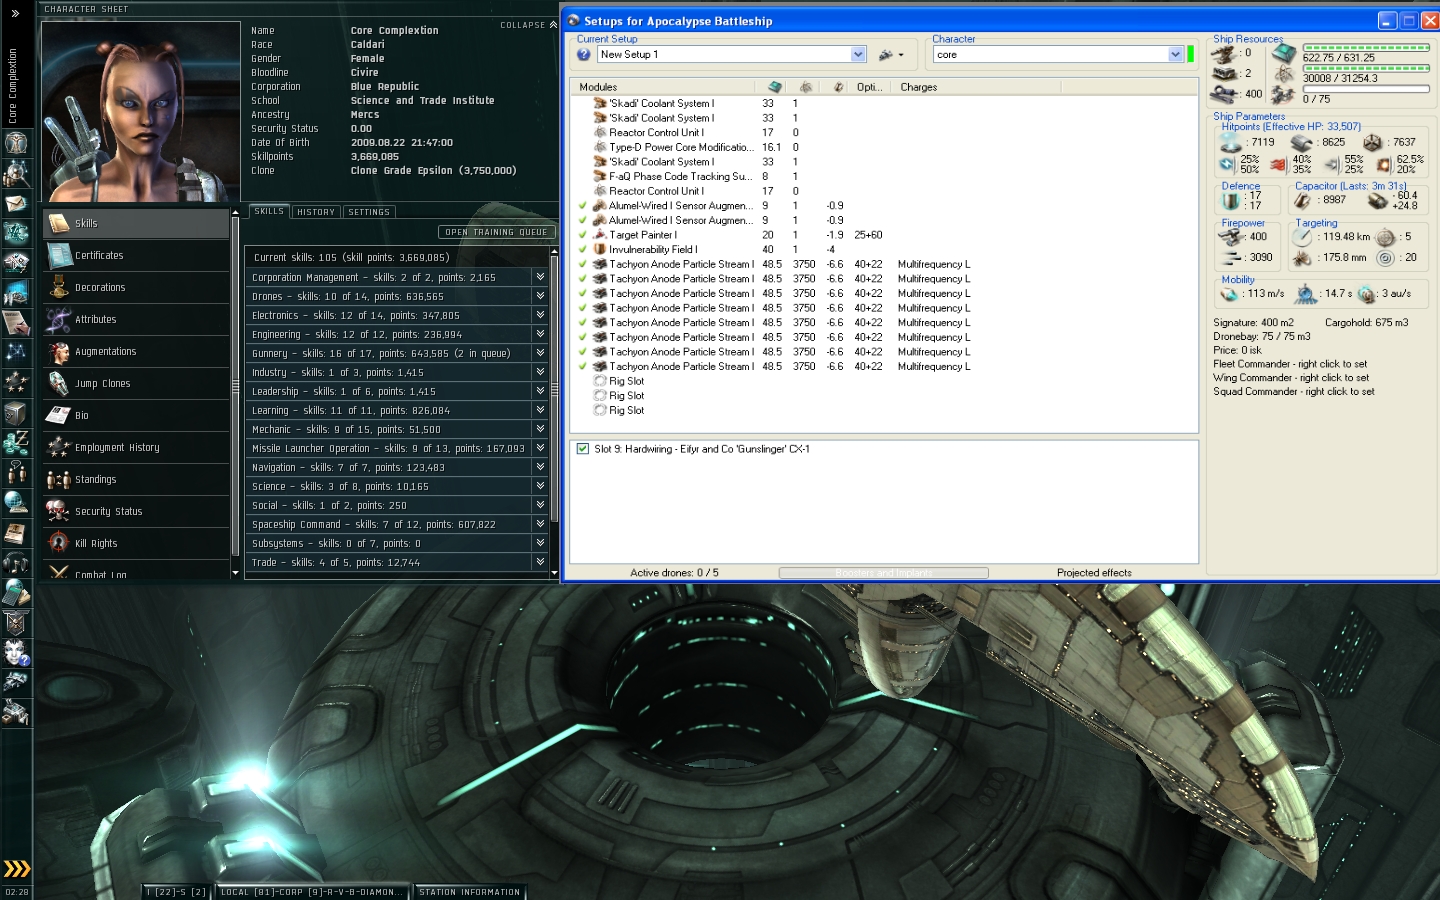The height and width of the screenshot is (900, 1440).
Task: Select the Attributes entry with DNA icon
Action: click(95, 320)
